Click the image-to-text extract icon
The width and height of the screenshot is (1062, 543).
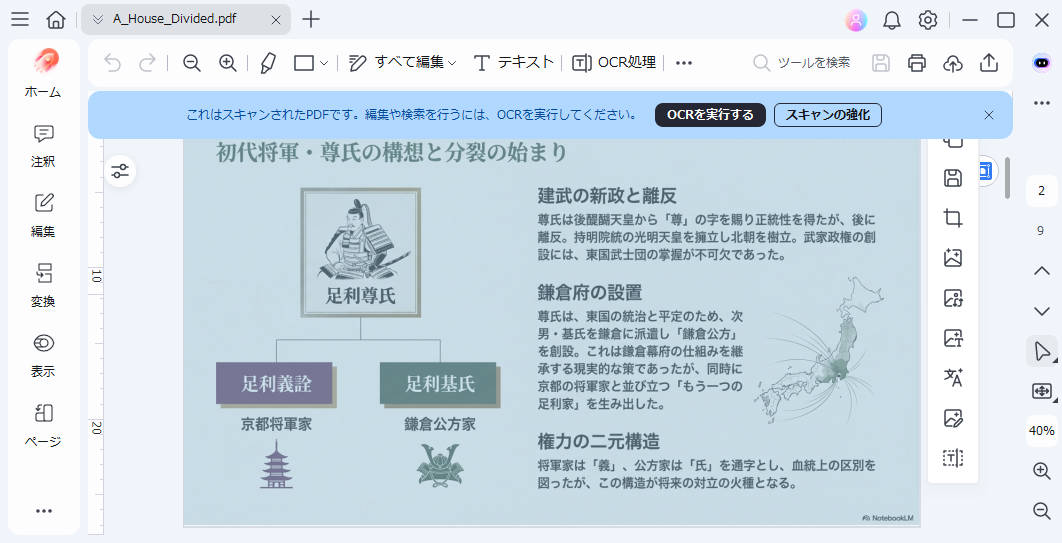click(953, 338)
